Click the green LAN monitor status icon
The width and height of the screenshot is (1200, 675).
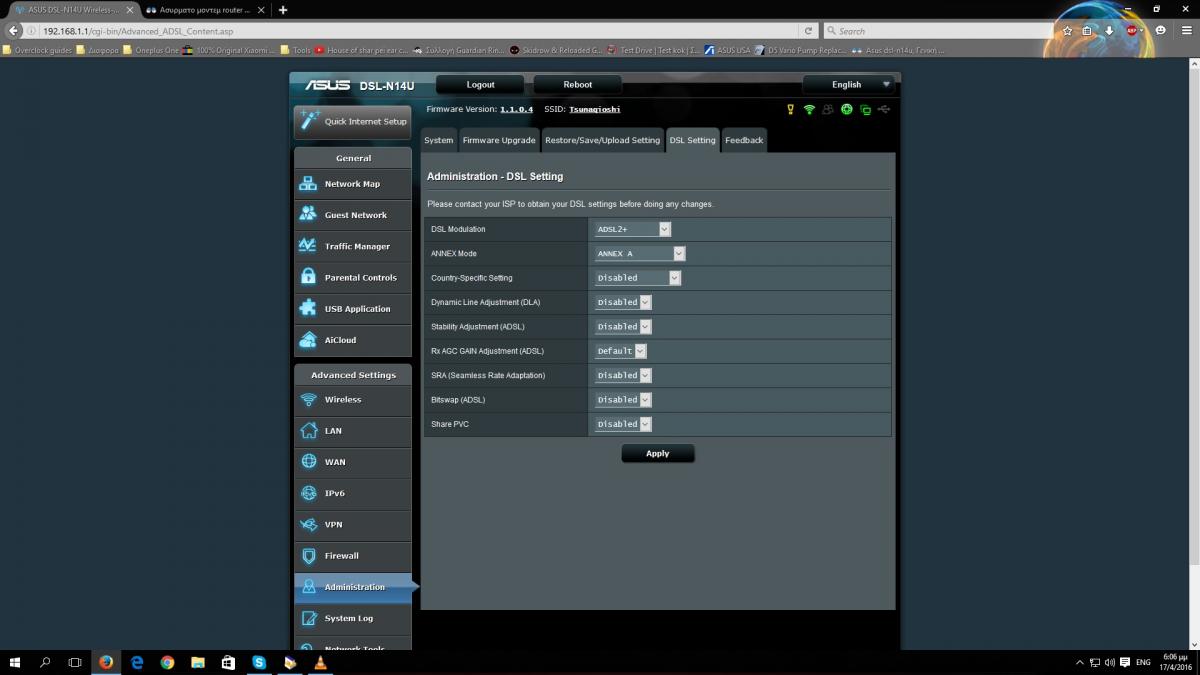[865, 110]
